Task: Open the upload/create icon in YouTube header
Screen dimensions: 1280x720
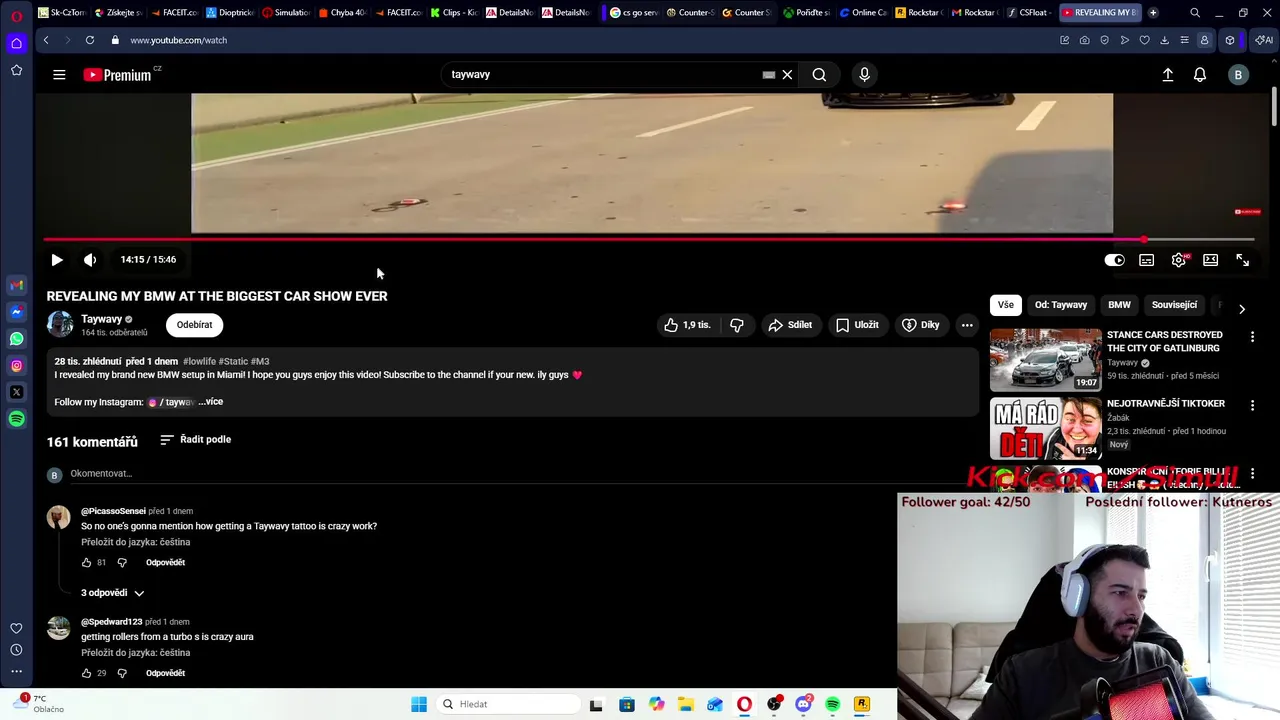Action: pyautogui.click(x=1168, y=75)
